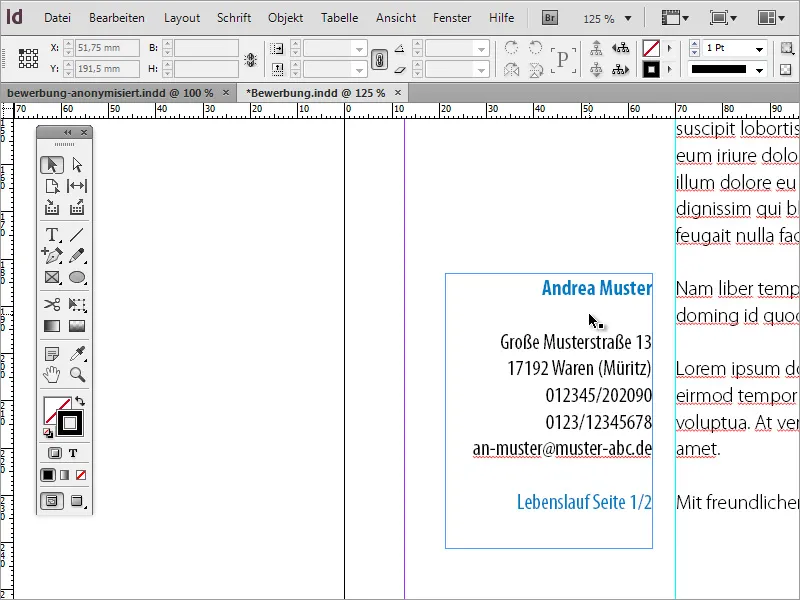The width and height of the screenshot is (800, 600).
Task: Select the Gap tool
Action: coord(77,186)
